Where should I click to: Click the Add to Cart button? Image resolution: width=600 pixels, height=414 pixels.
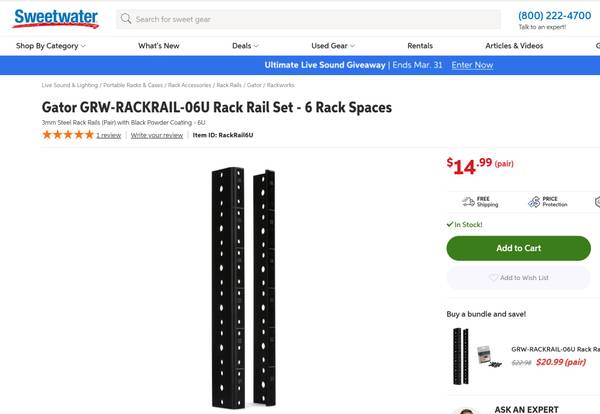[x=518, y=248]
